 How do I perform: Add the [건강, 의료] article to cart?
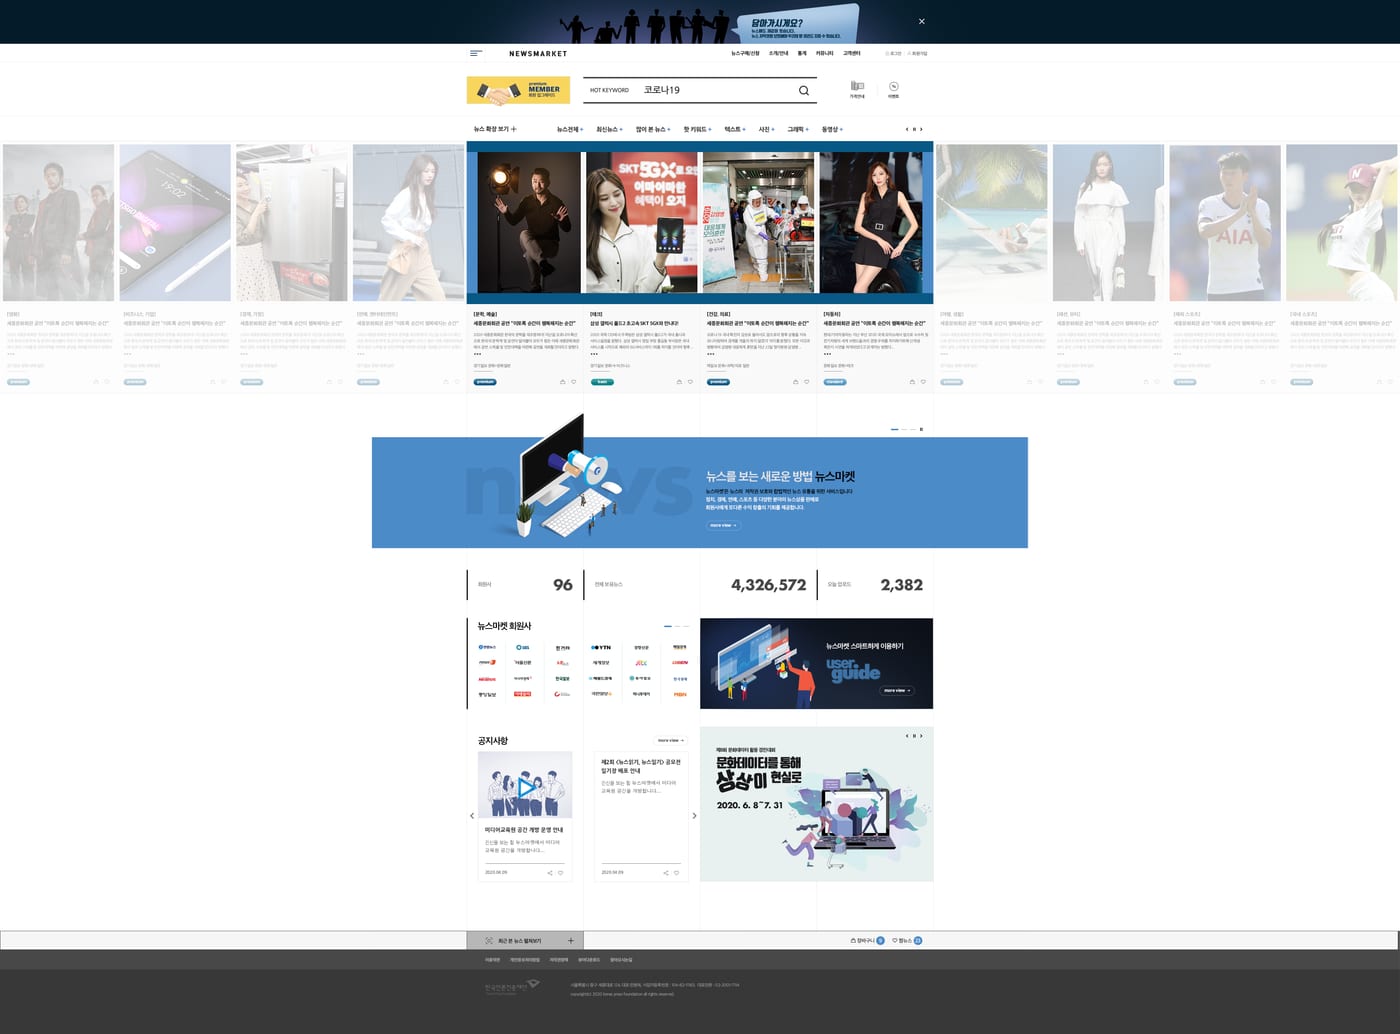[x=796, y=382]
